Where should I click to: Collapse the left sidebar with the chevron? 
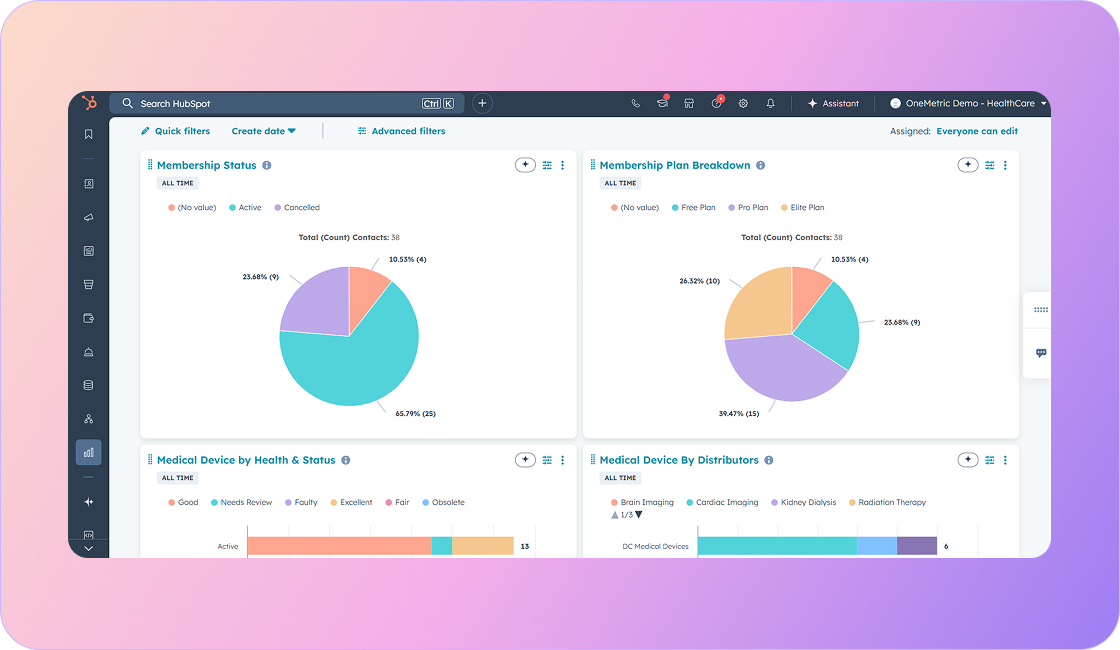pos(88,548)
